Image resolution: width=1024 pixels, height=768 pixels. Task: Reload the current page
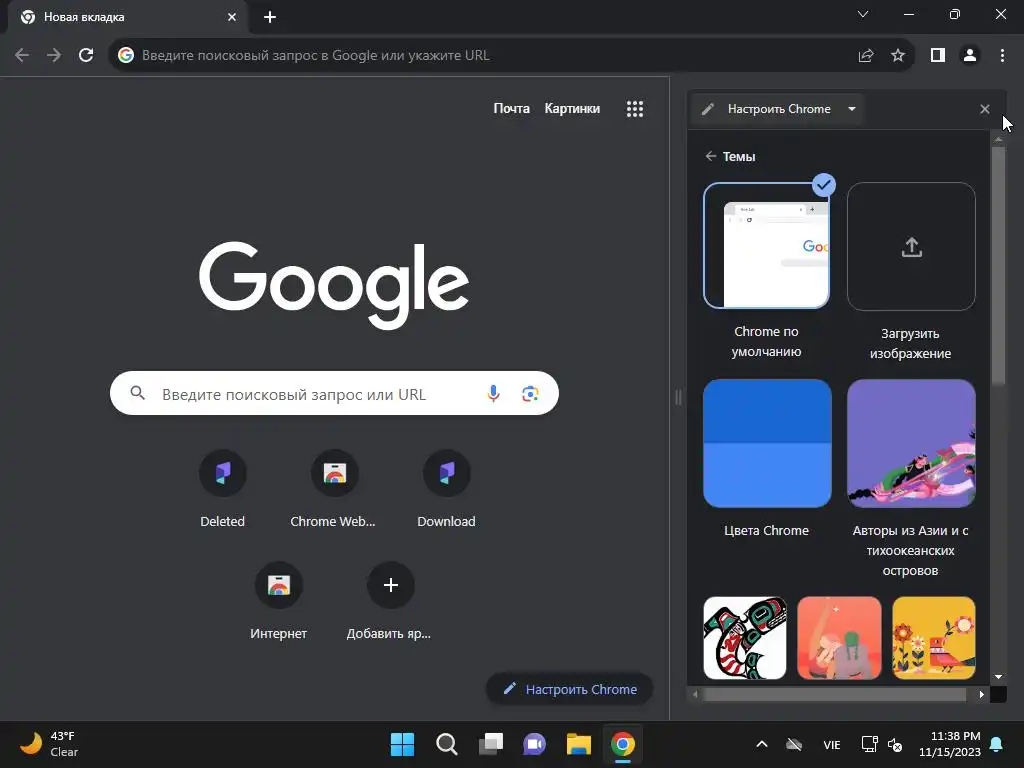coord(86,56)
